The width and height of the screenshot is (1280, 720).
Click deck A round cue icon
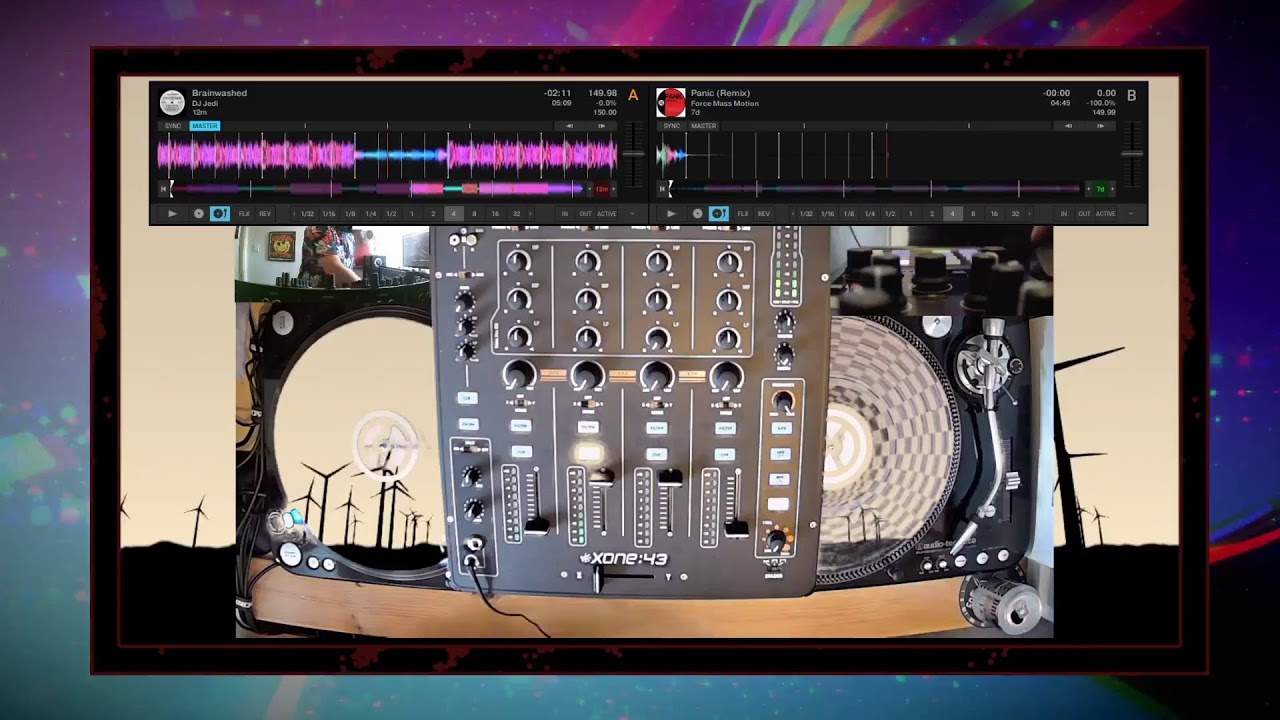coord(198,214)
